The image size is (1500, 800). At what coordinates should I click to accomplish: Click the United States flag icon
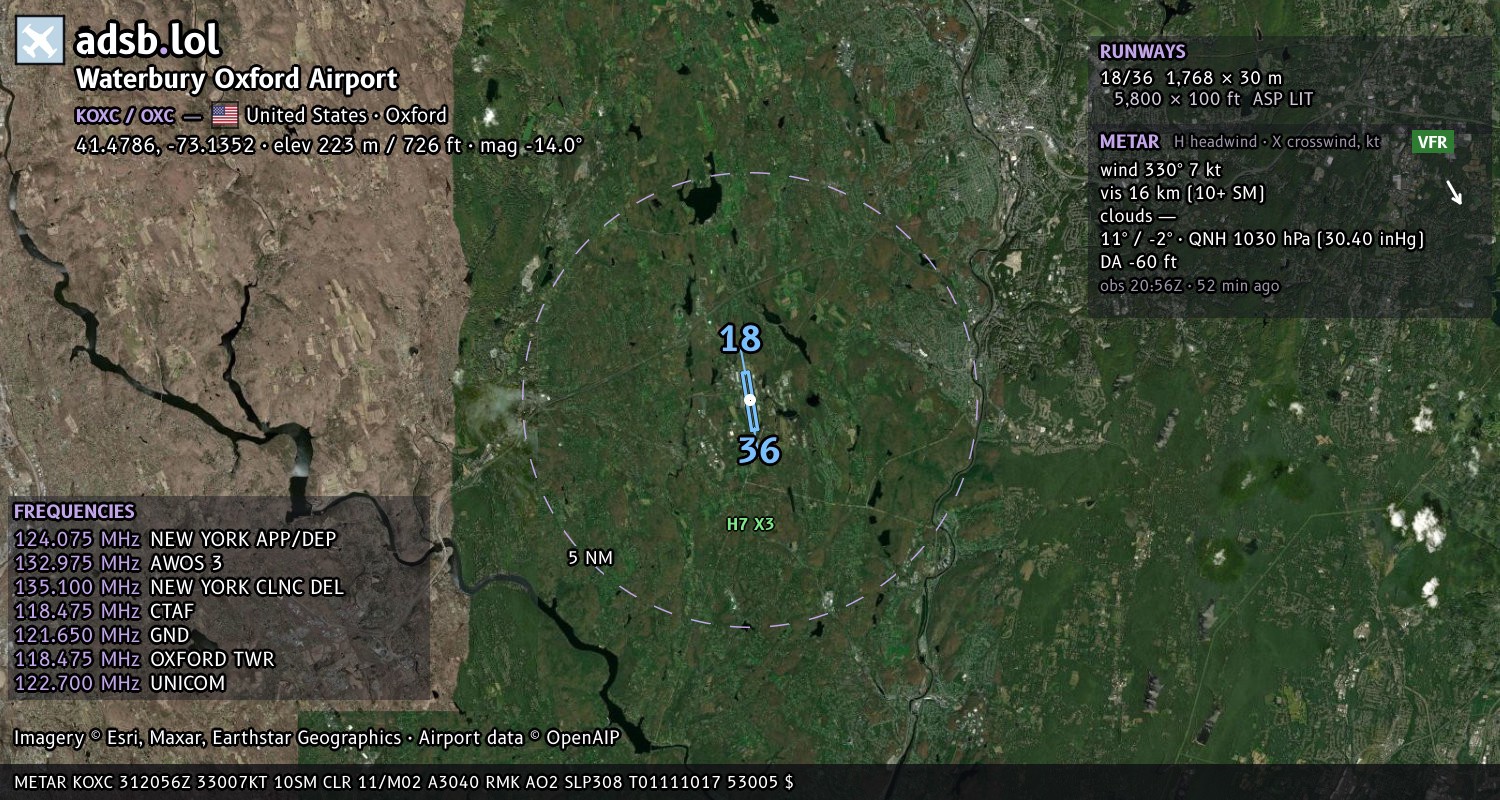224,115
